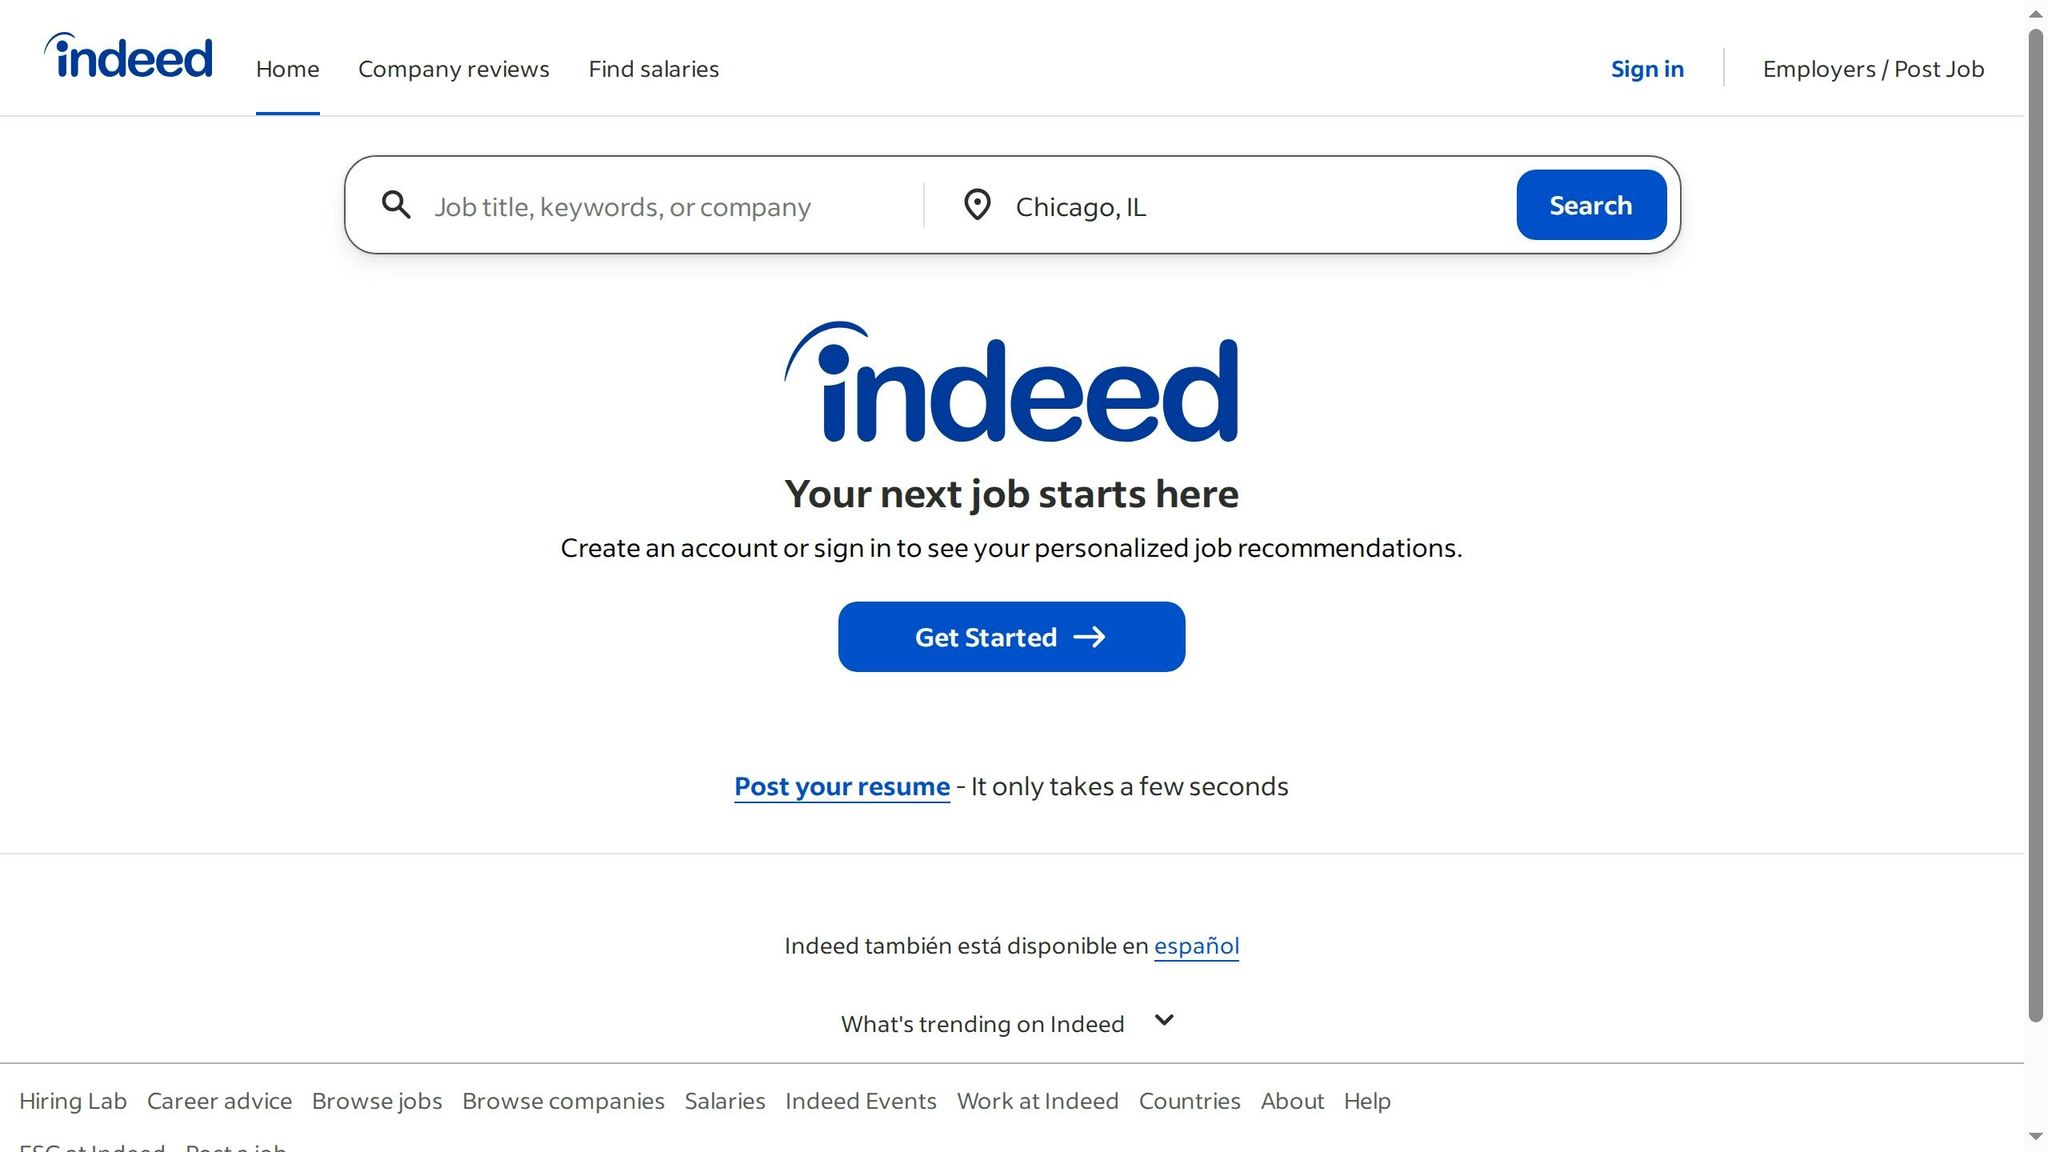The width and height of the screenshot is (2048, 1152).
Task: Click the large Indeed logo in the center
Action: (1011, 383)
